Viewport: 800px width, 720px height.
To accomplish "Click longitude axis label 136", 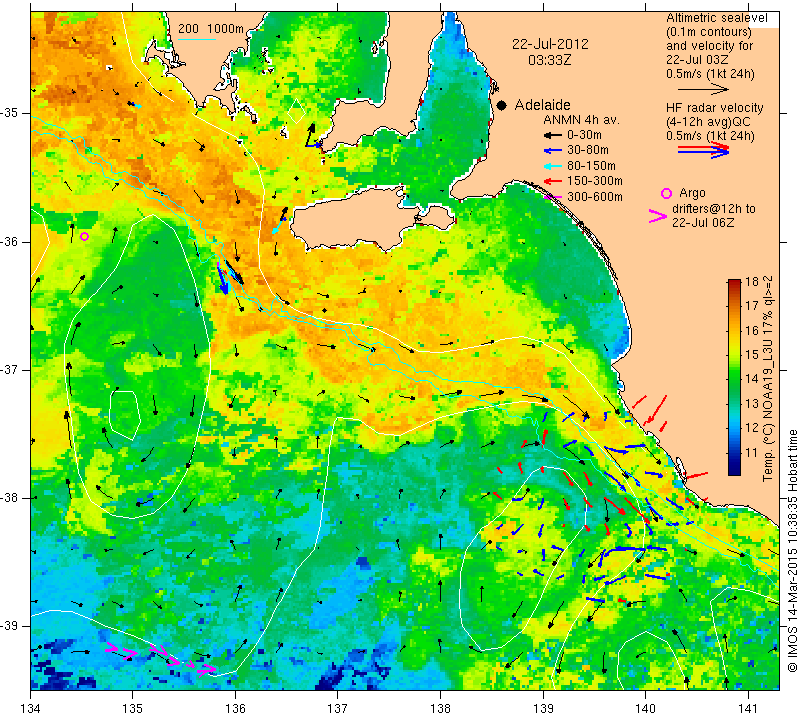I will click(x=235, y=708).
